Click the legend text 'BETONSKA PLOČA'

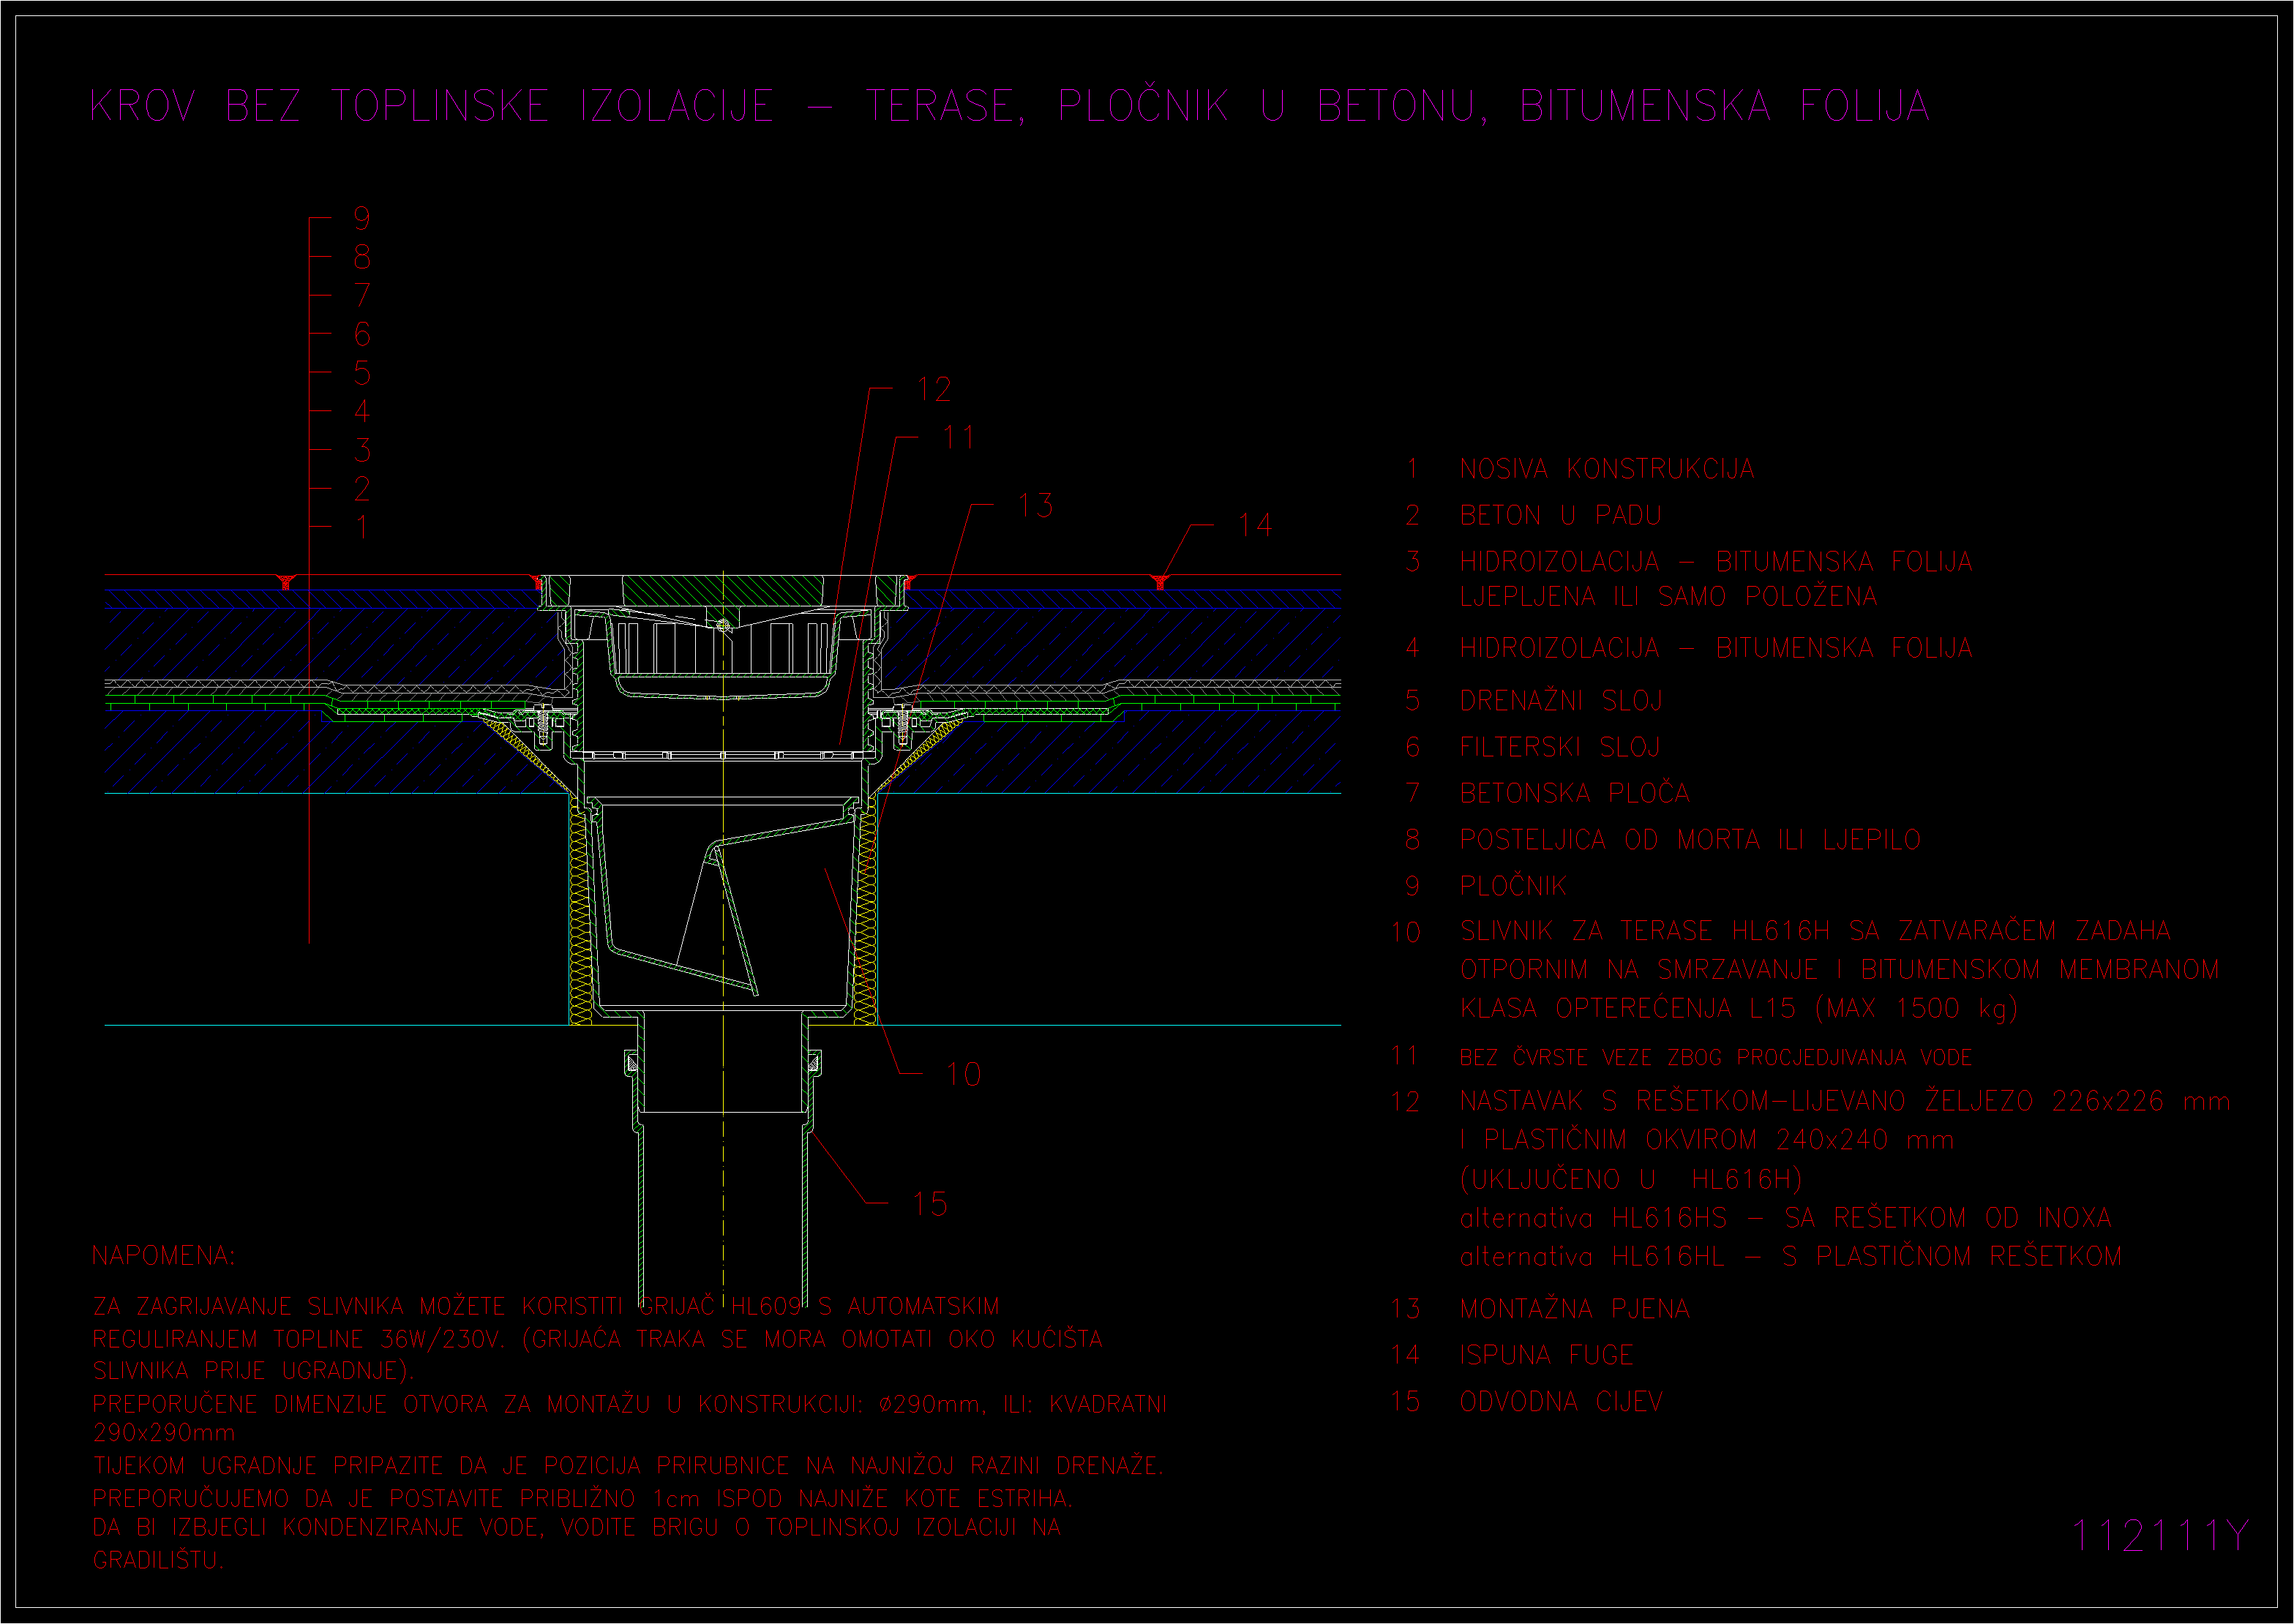(1574, 793)
